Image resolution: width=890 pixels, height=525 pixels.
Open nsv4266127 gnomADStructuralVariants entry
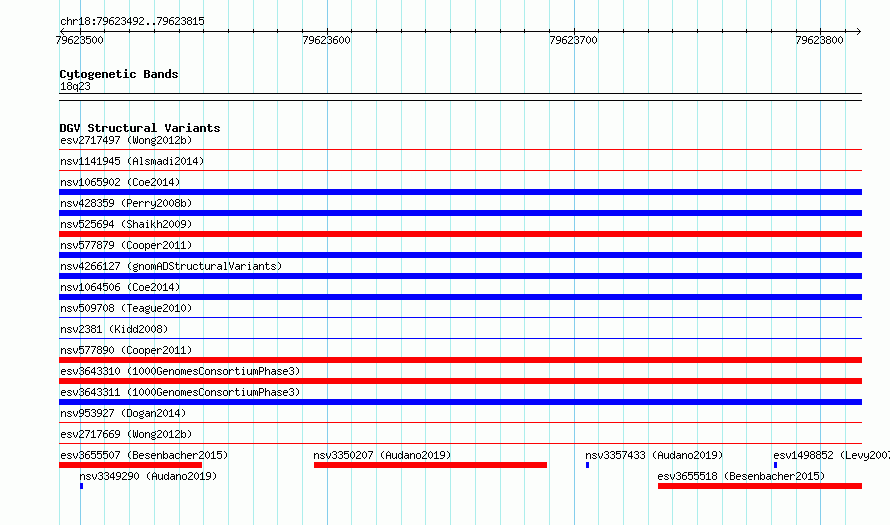[171, 266]
